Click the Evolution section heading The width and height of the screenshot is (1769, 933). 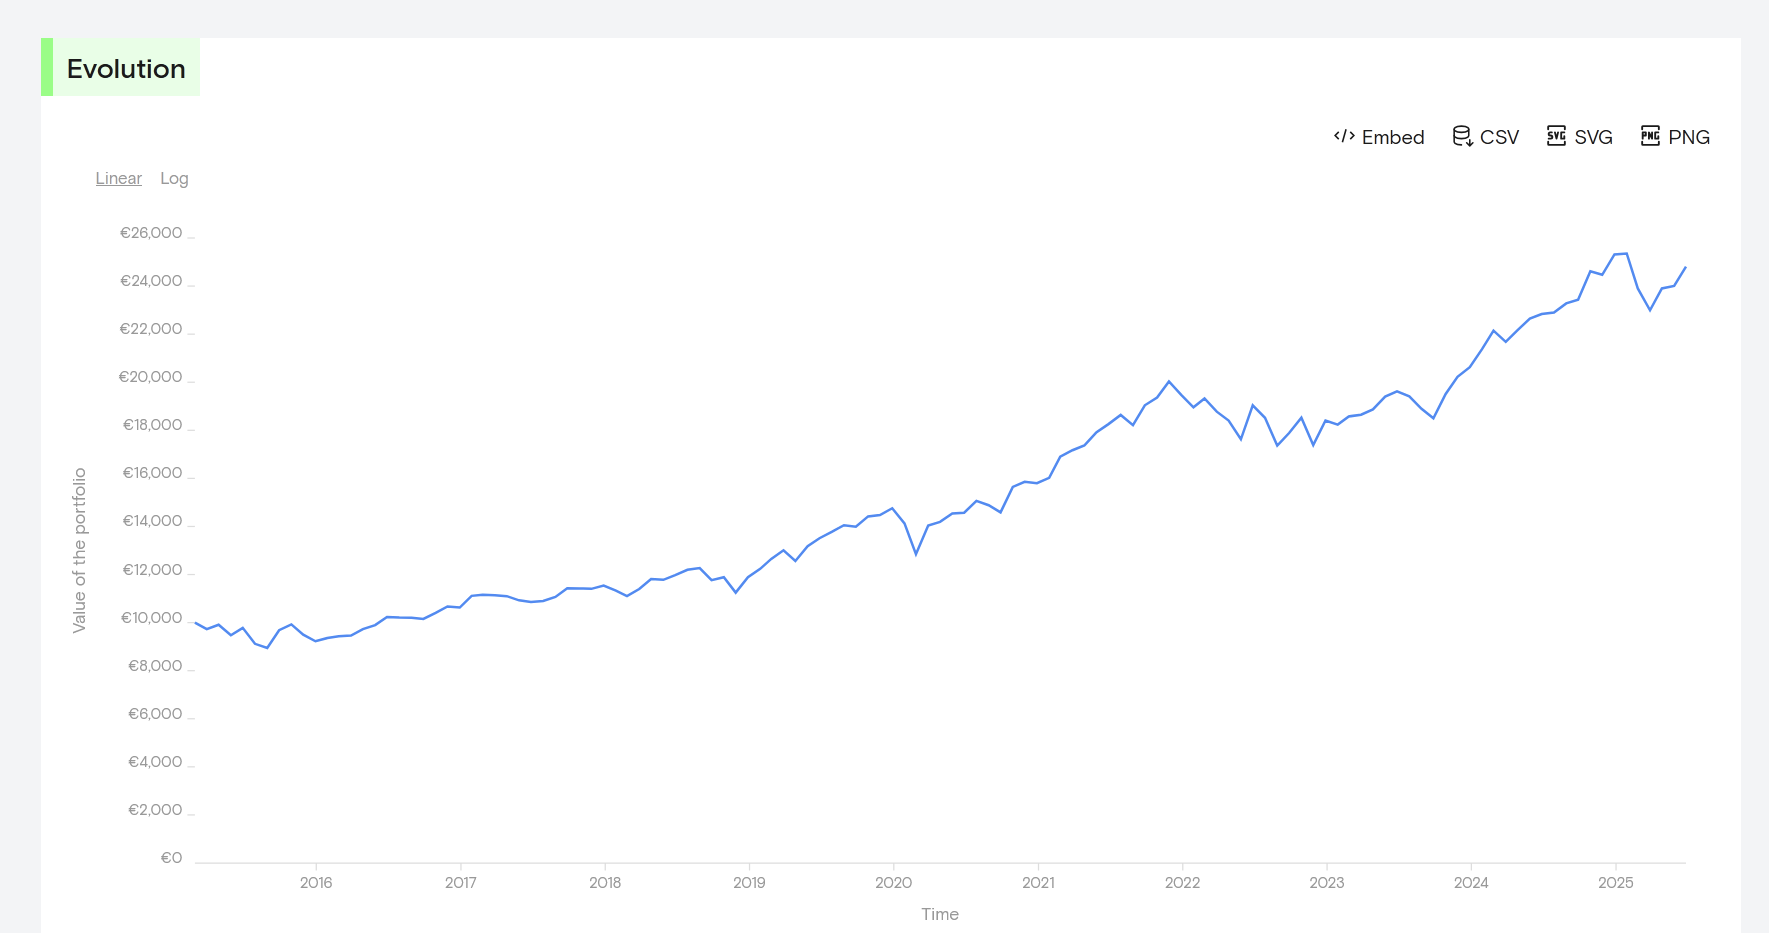coord(126,68)
